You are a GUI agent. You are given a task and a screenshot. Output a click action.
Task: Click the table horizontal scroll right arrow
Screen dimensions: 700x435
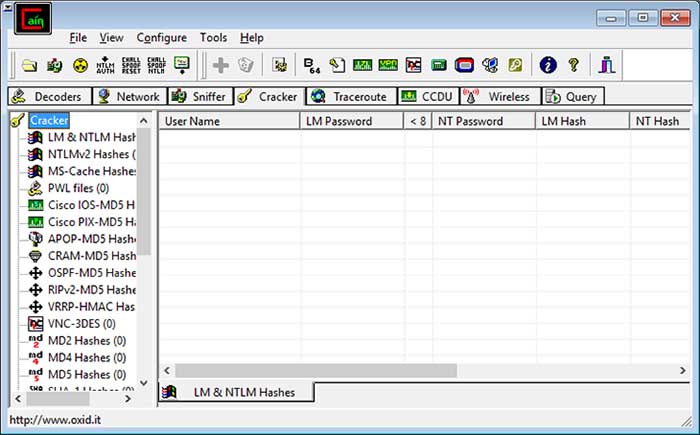coord(682,370)
